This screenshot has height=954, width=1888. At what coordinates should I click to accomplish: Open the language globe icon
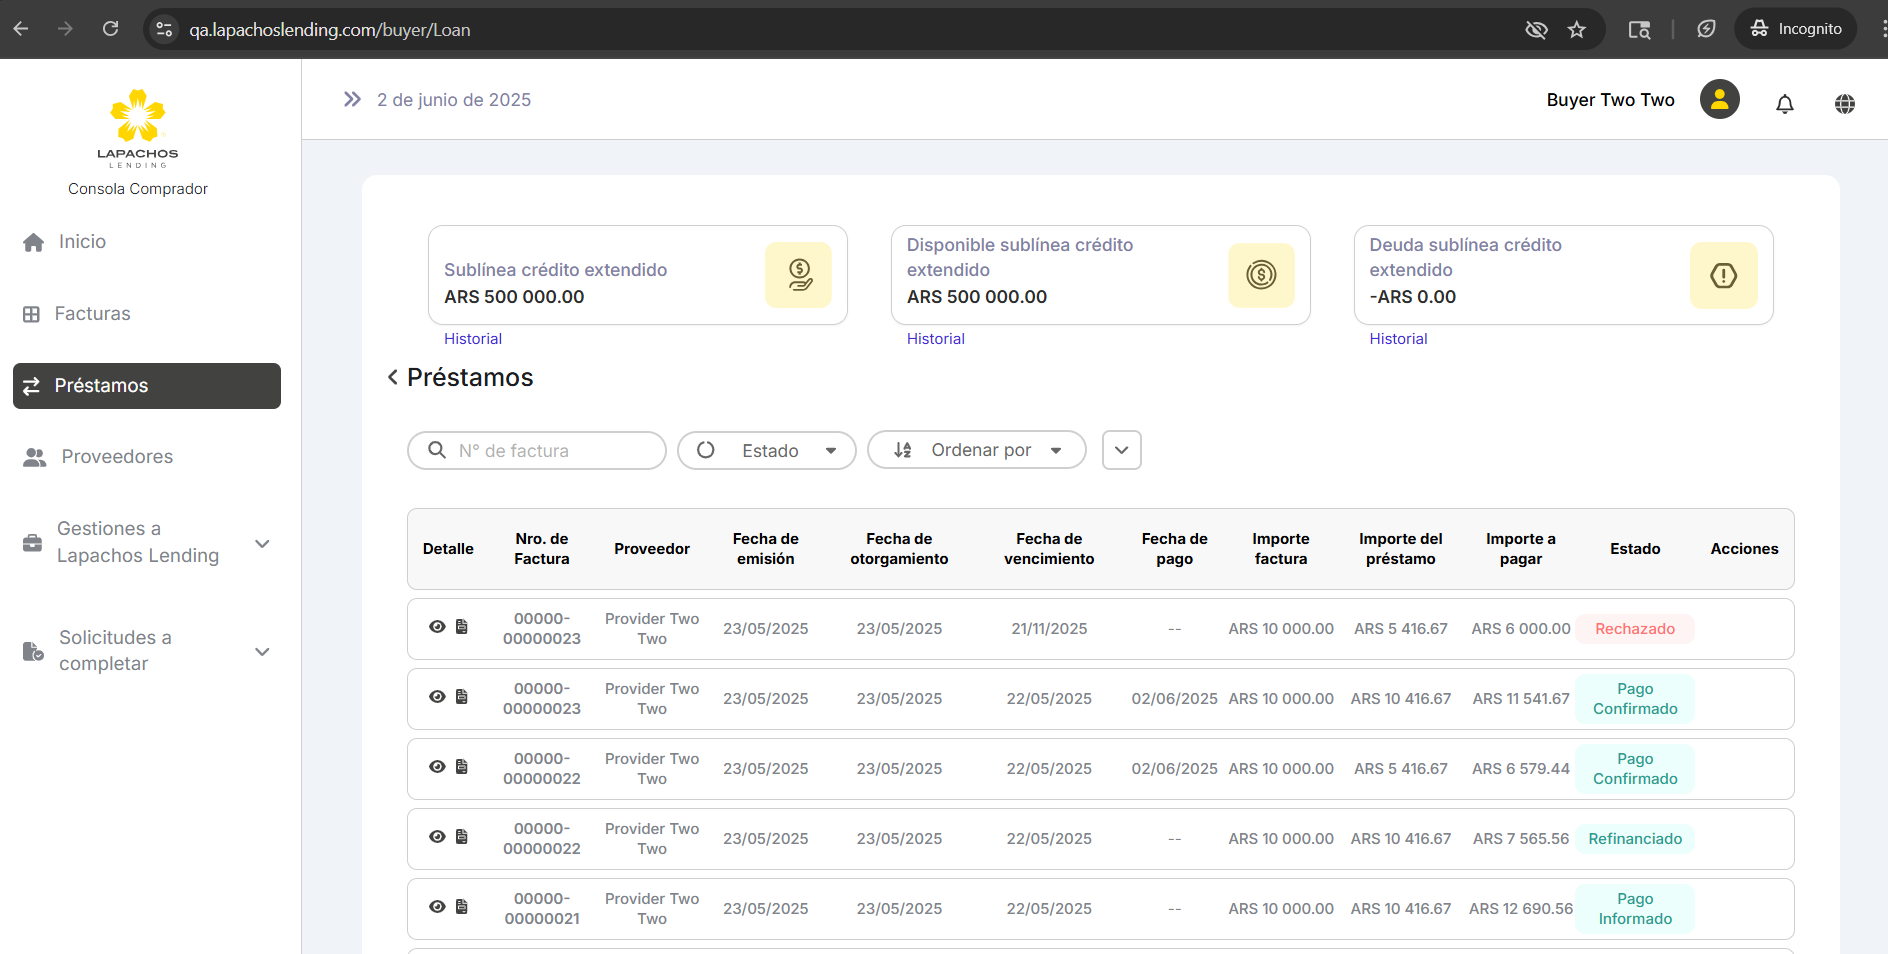coord(1844,103)
